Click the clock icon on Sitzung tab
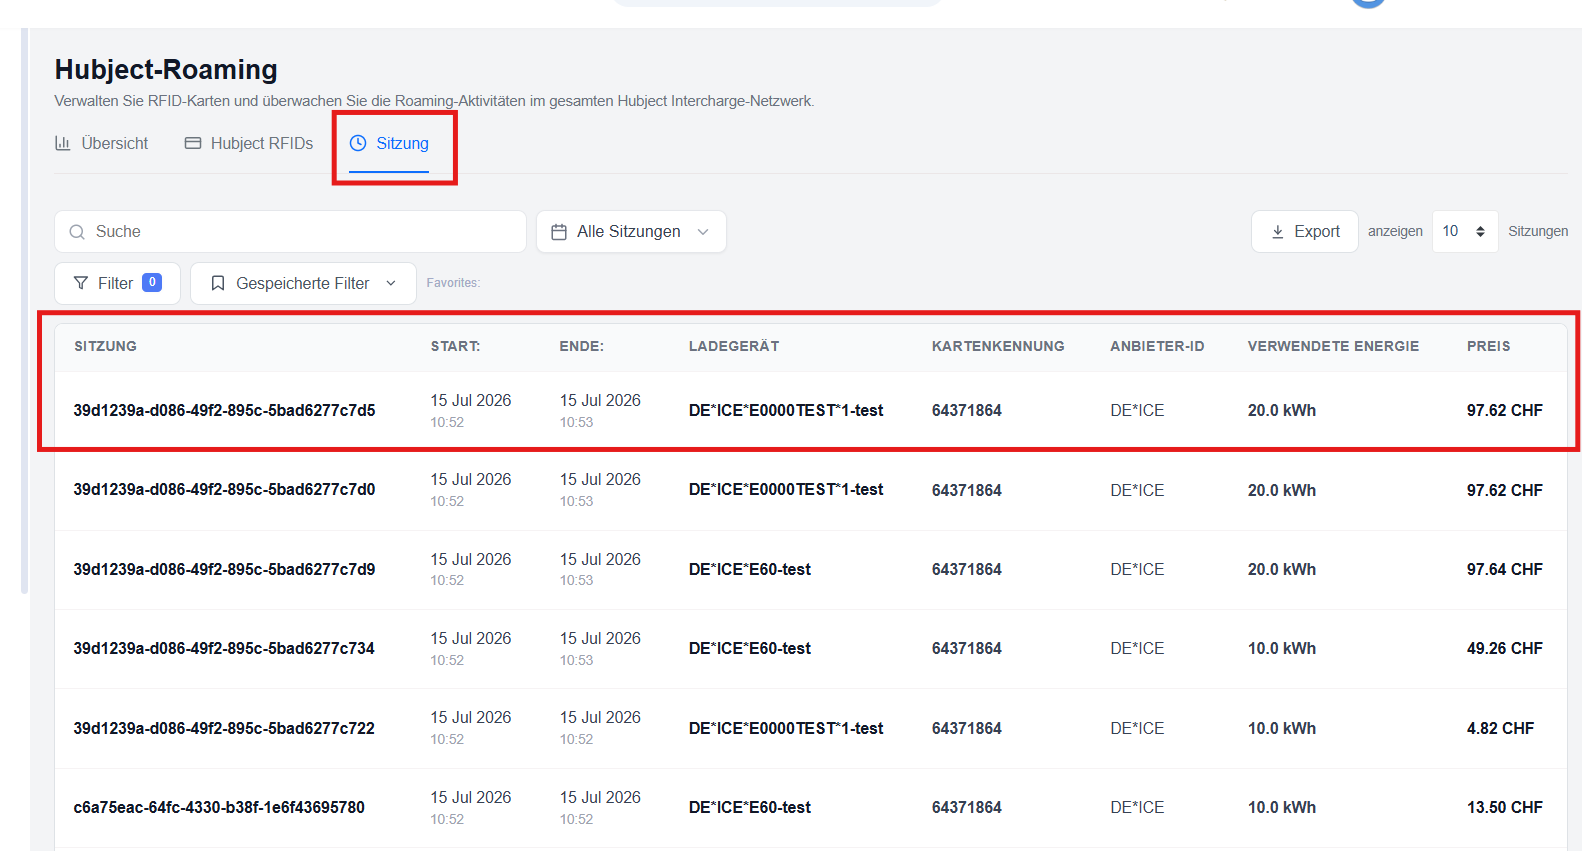This screenshot has width=1582, height=851. click(358, 143)
